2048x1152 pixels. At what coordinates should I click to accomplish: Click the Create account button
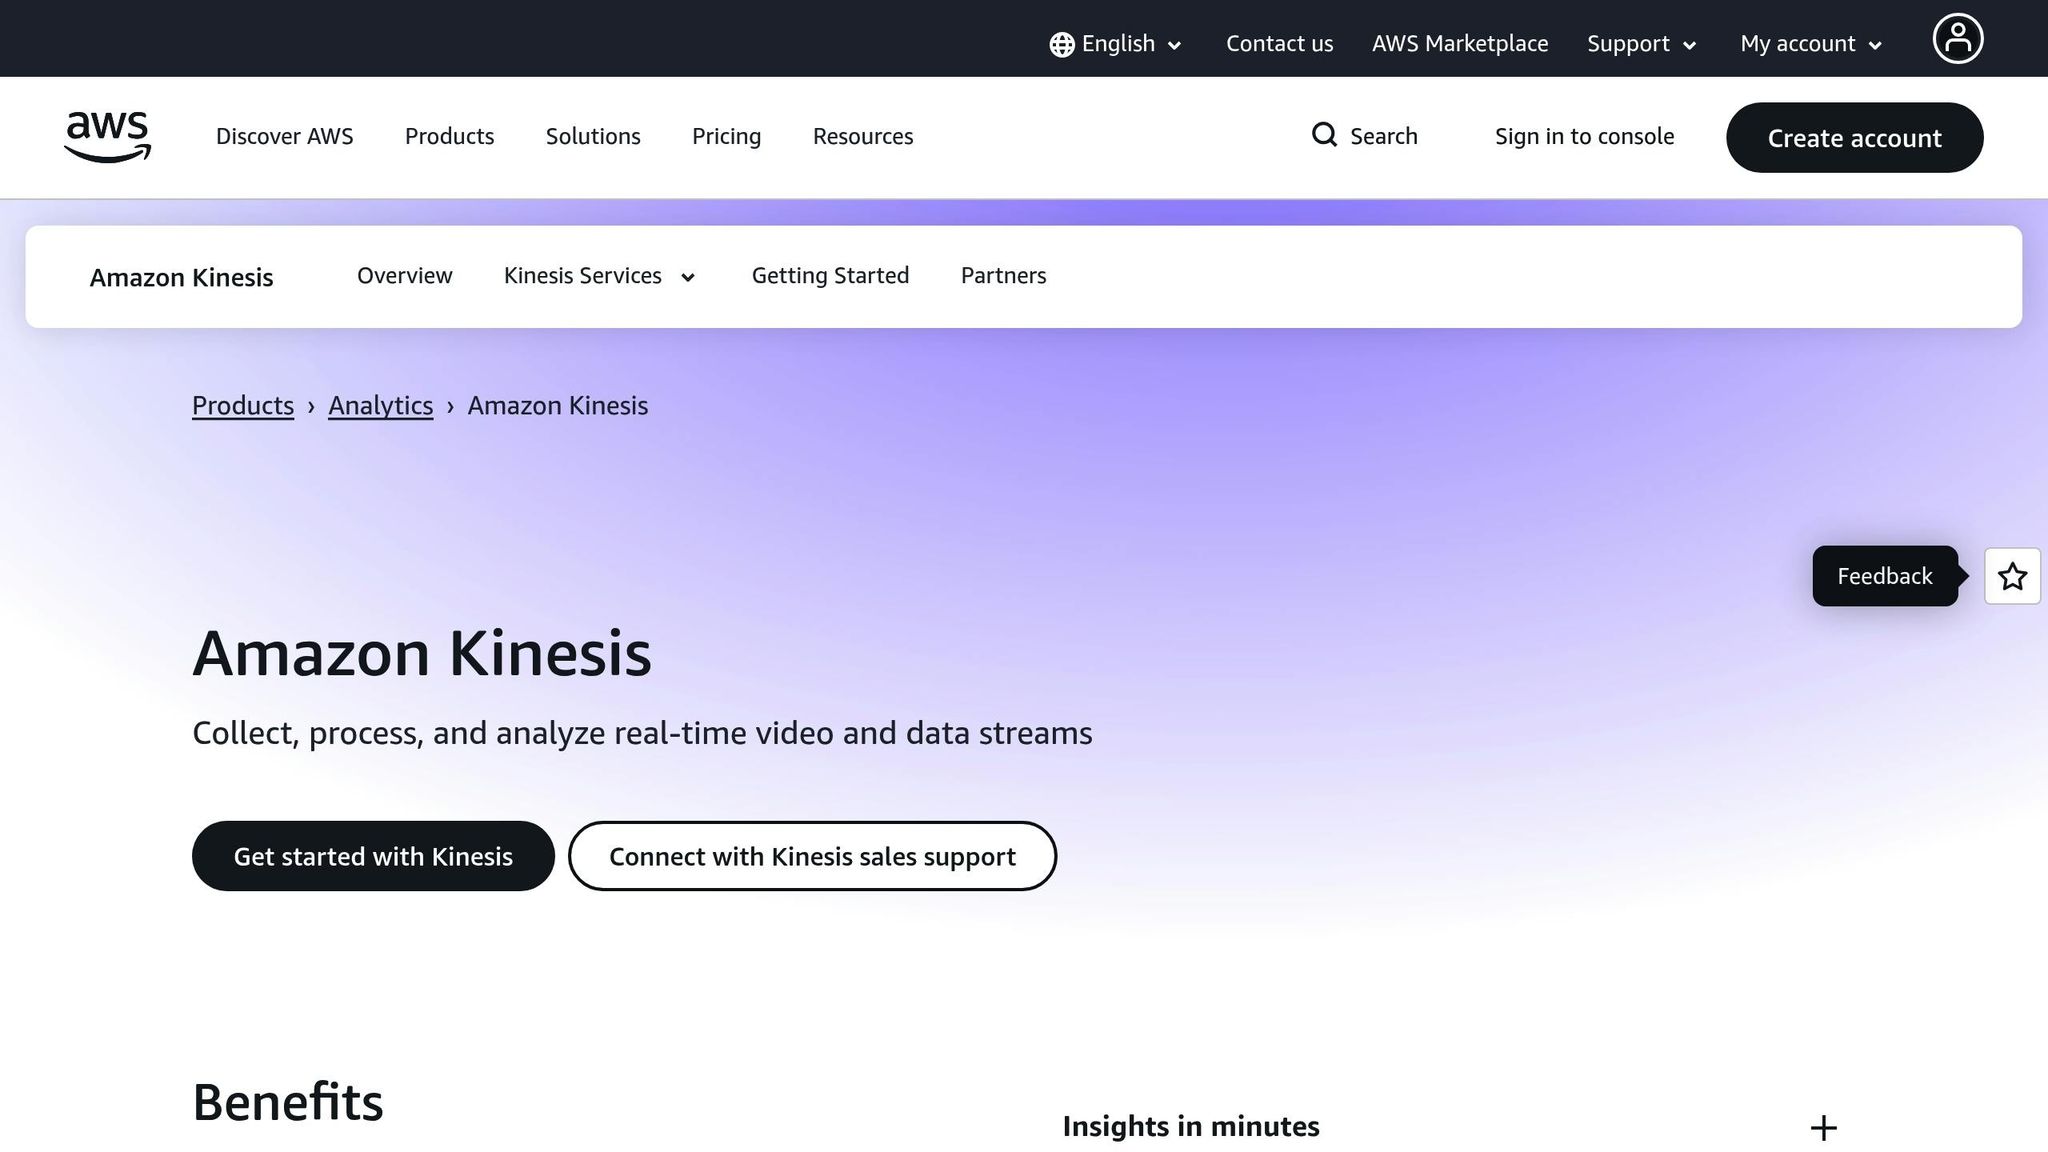pos(1854,138)
